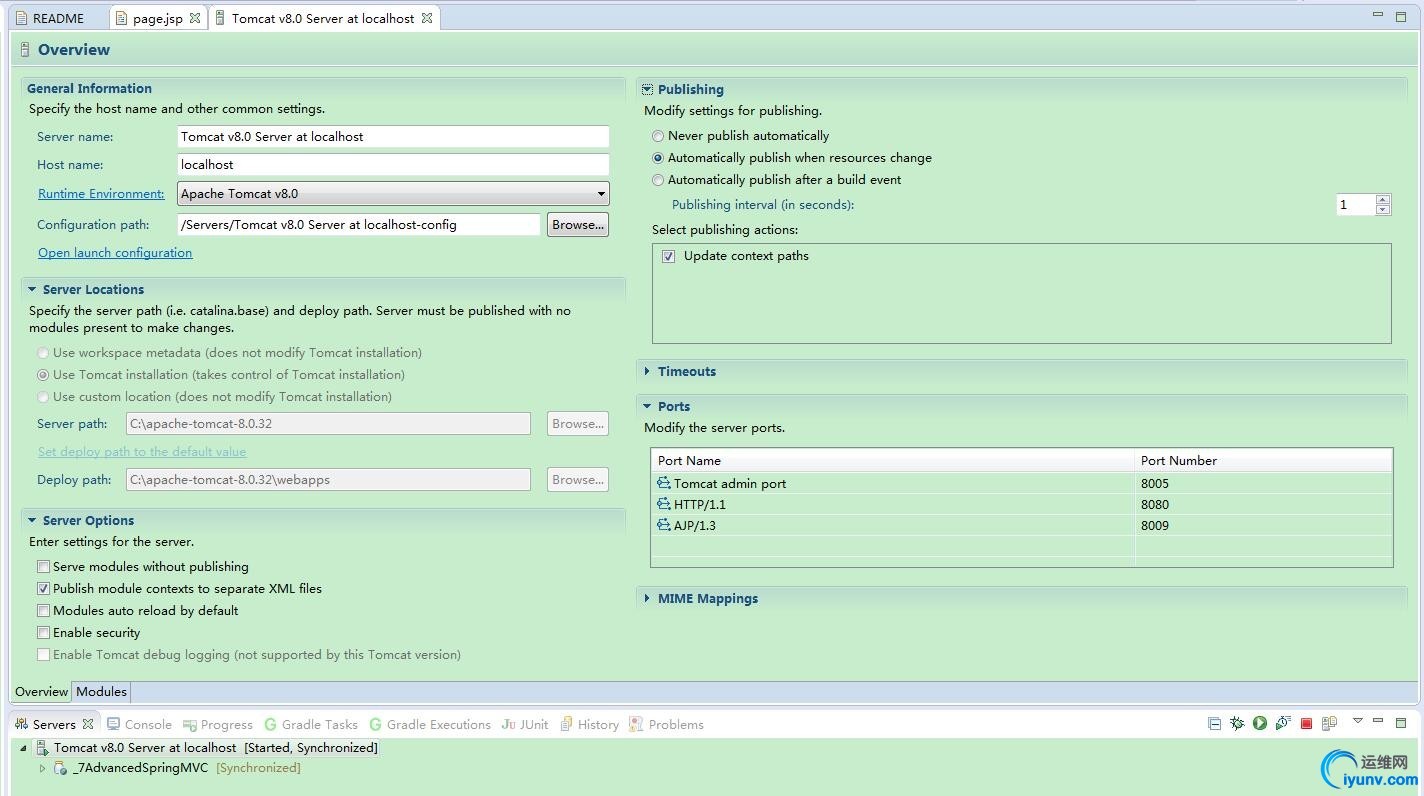Viewport: 1424px width, 796px height.
Task: Open the Runtime Environment combo box
Action: point(393,193)
